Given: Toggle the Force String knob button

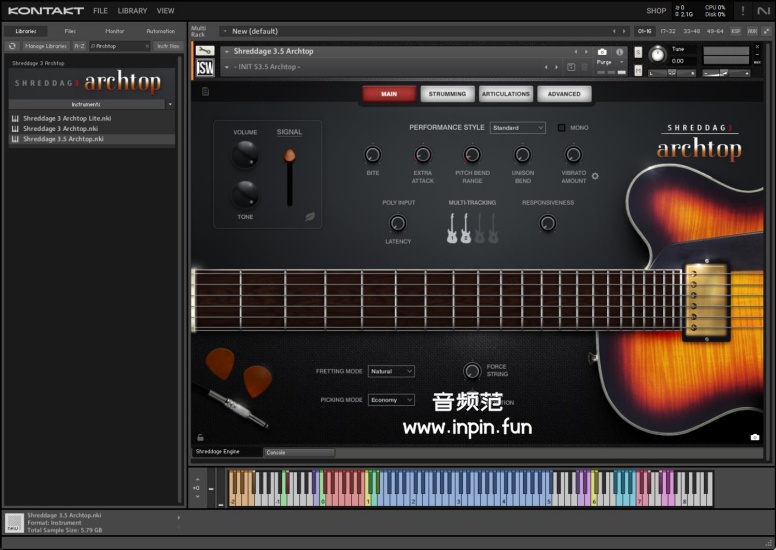Looking at the screenshot, I should click(471, 370).
